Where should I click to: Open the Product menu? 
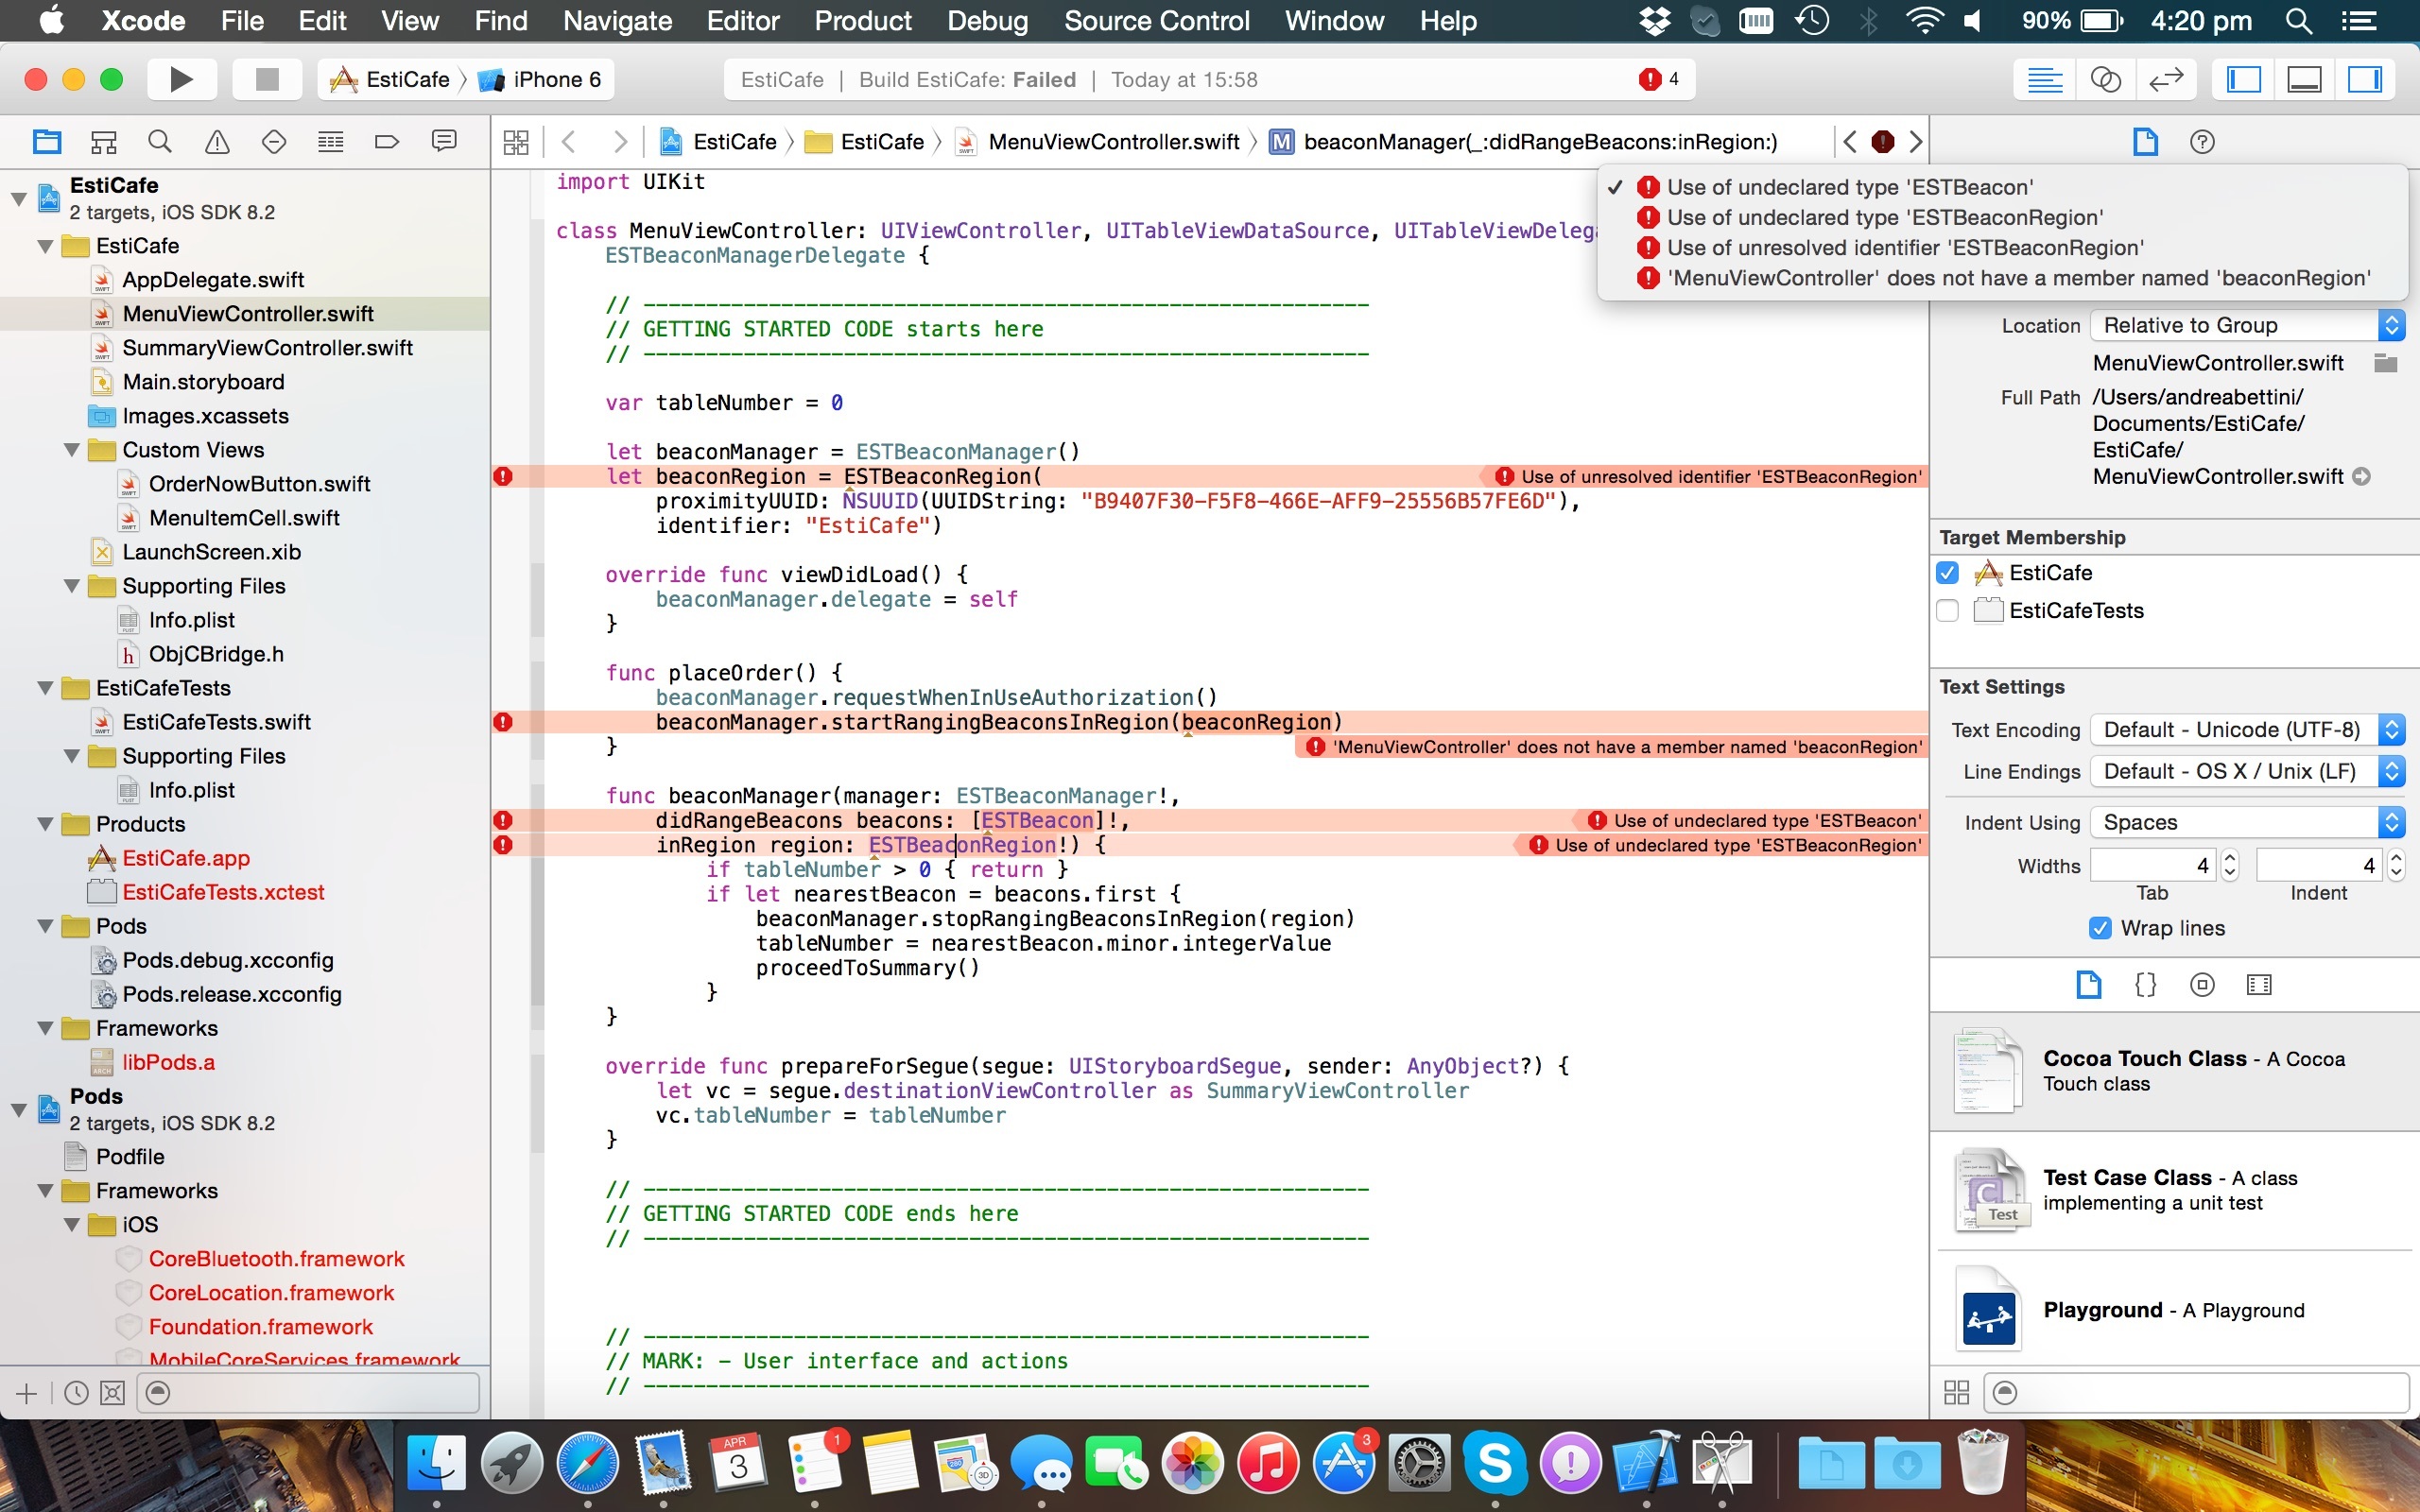click(x=862, y=21)
